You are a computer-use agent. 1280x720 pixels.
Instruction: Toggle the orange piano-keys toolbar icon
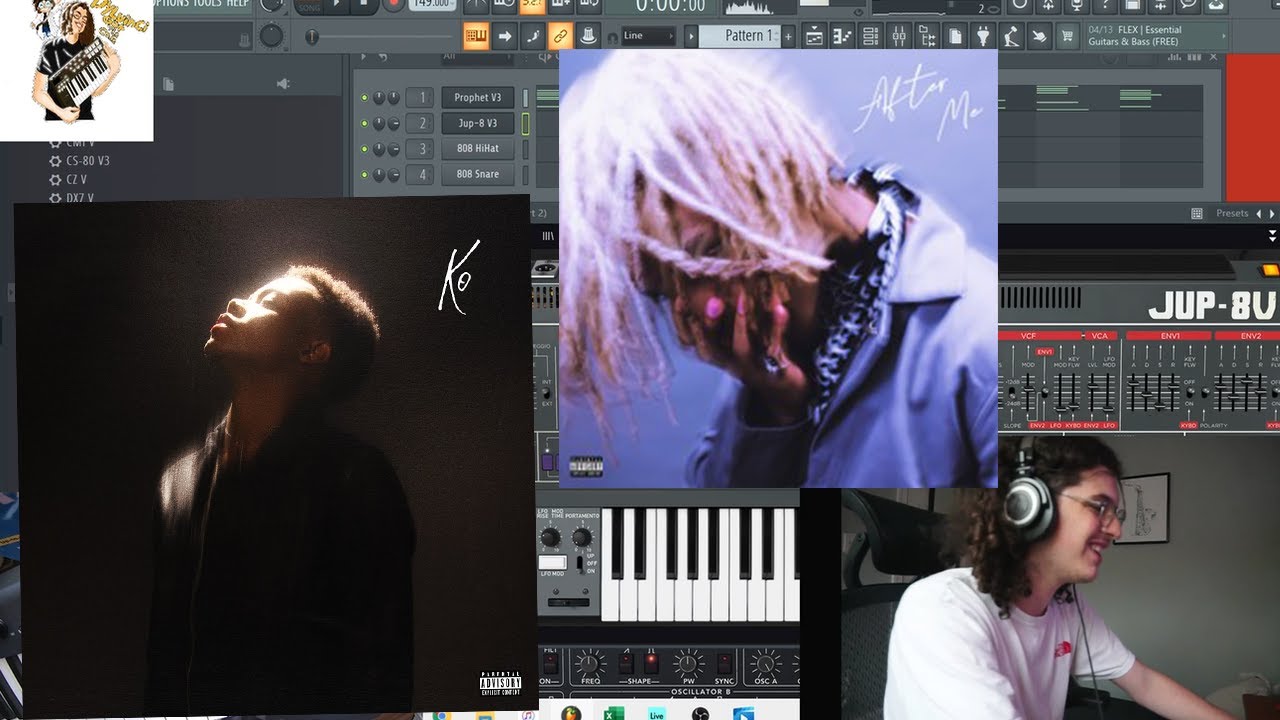(476, 36)
